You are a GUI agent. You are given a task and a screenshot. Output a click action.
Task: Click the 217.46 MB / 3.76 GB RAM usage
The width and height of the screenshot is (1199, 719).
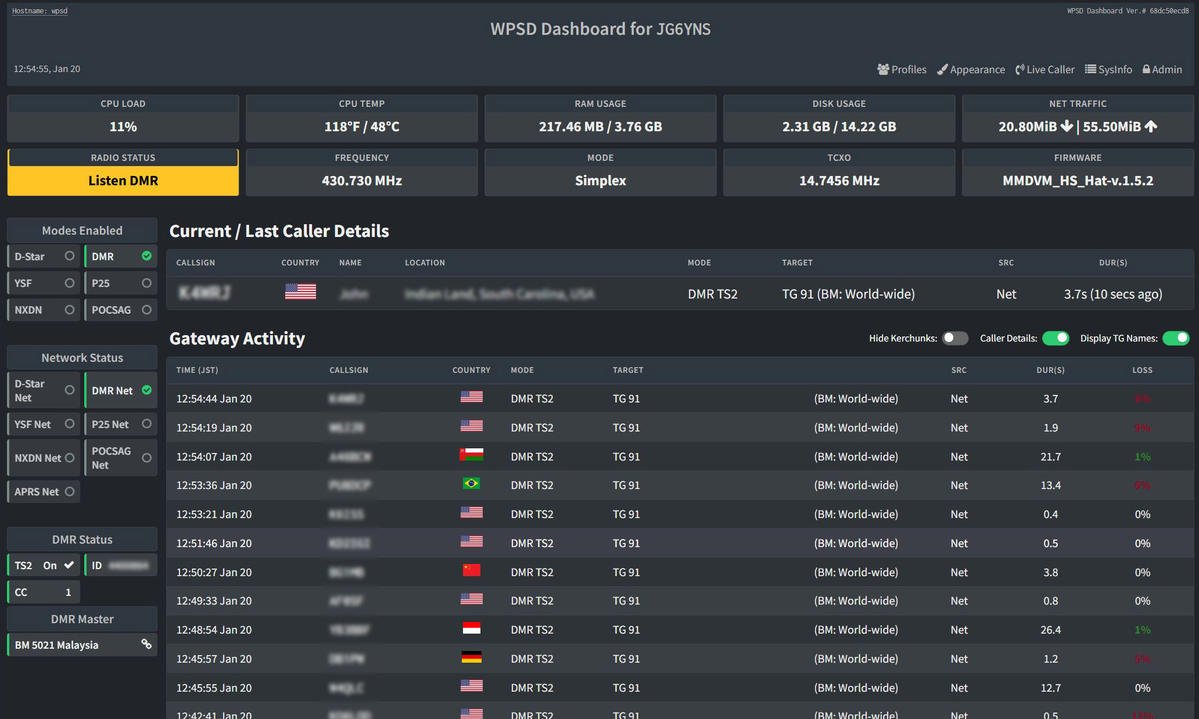[600, 126]
